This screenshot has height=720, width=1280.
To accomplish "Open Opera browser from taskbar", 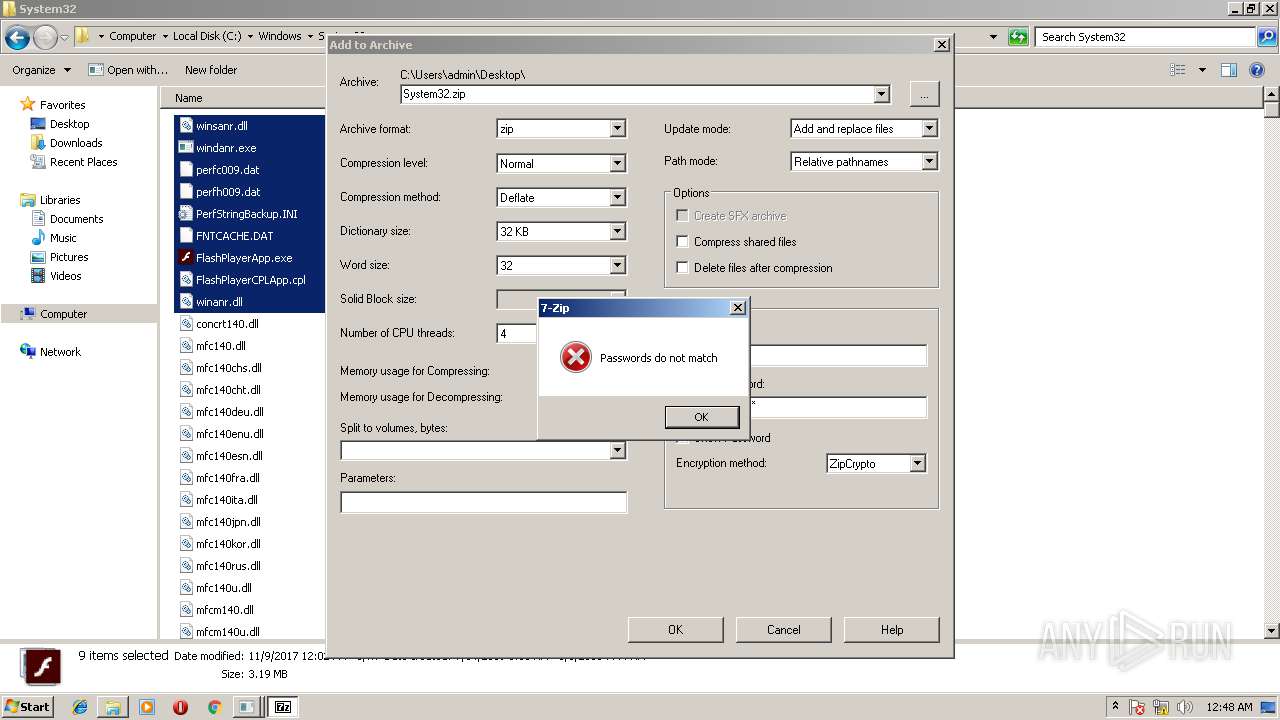I will pyautogui.click(x=180, y=707).
